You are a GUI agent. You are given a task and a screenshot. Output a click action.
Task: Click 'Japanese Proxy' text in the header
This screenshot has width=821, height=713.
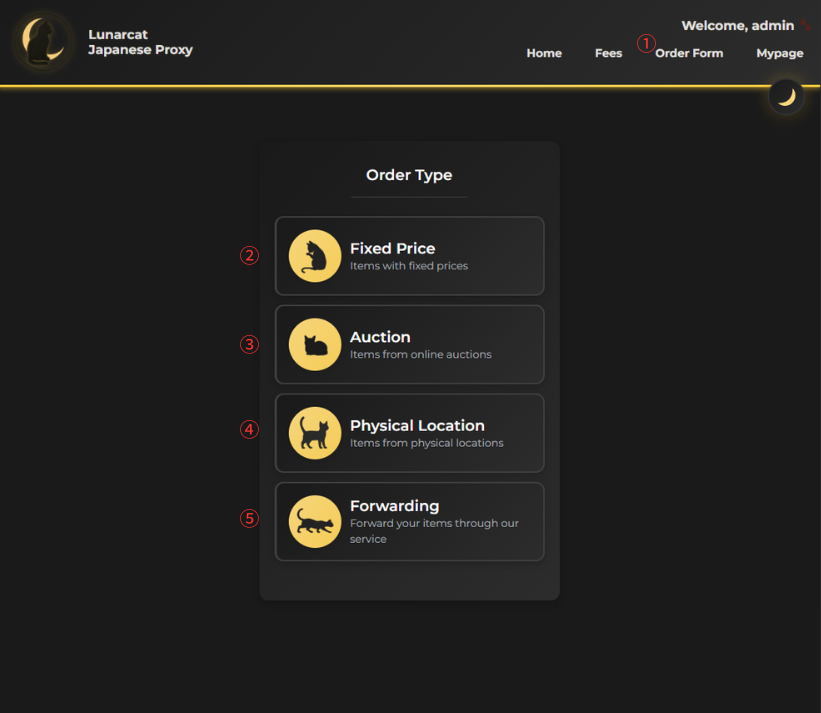(x=140, y=49)
